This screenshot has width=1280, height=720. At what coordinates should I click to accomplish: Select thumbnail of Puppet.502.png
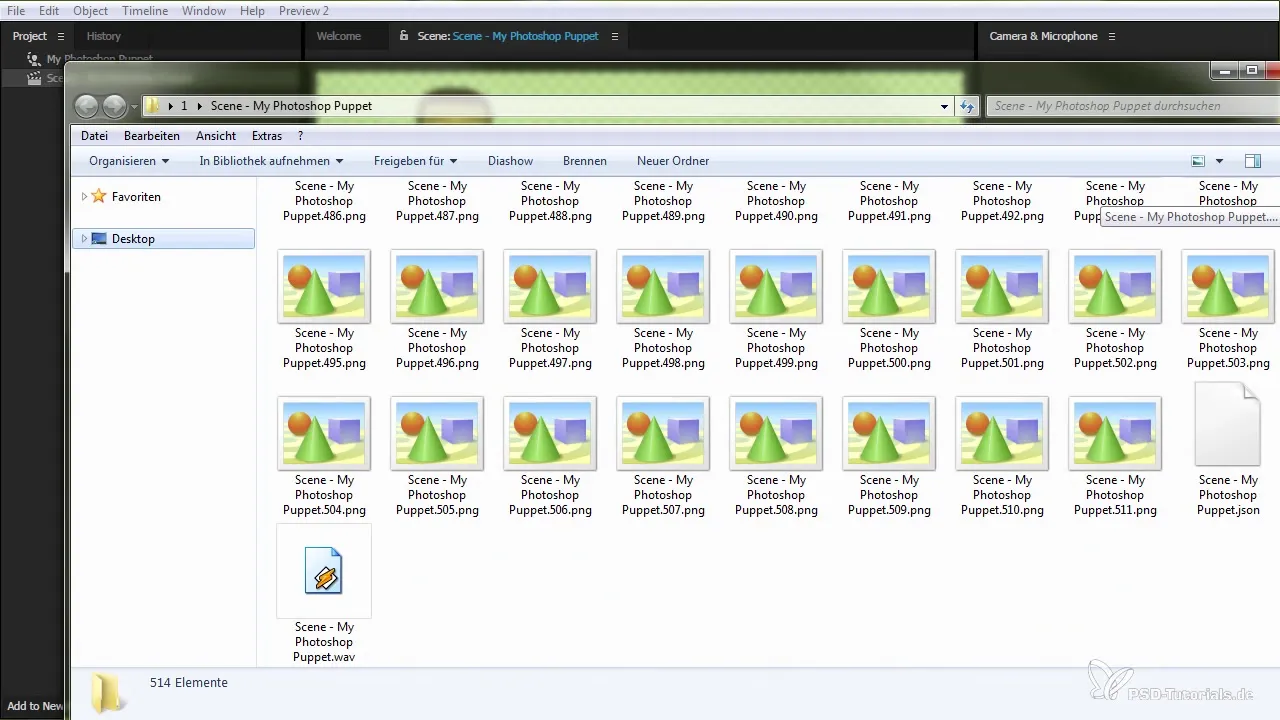pyautogui.click(x=1115, y=286)
